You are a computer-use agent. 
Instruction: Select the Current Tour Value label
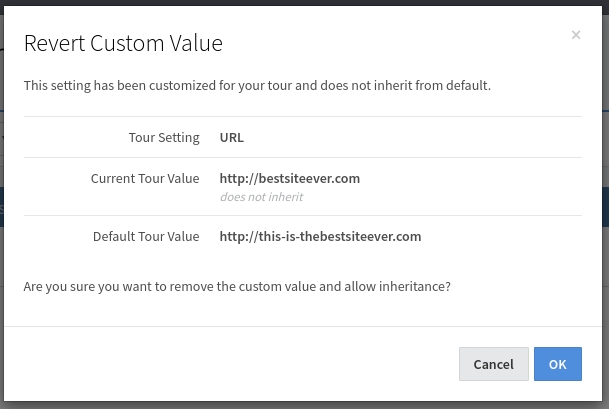tap(145, 179)
